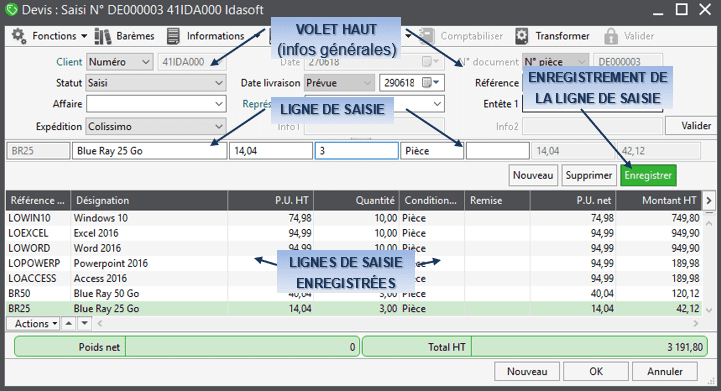721x391 pixels.
Task: Click the Pièce conditionnement entry field
Action: coord(432,151)
